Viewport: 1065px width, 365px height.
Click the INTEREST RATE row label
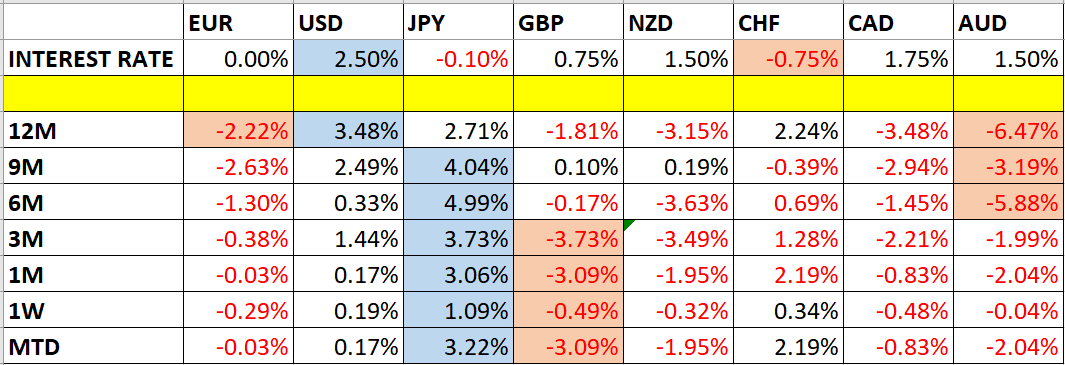tap(94, 58)
